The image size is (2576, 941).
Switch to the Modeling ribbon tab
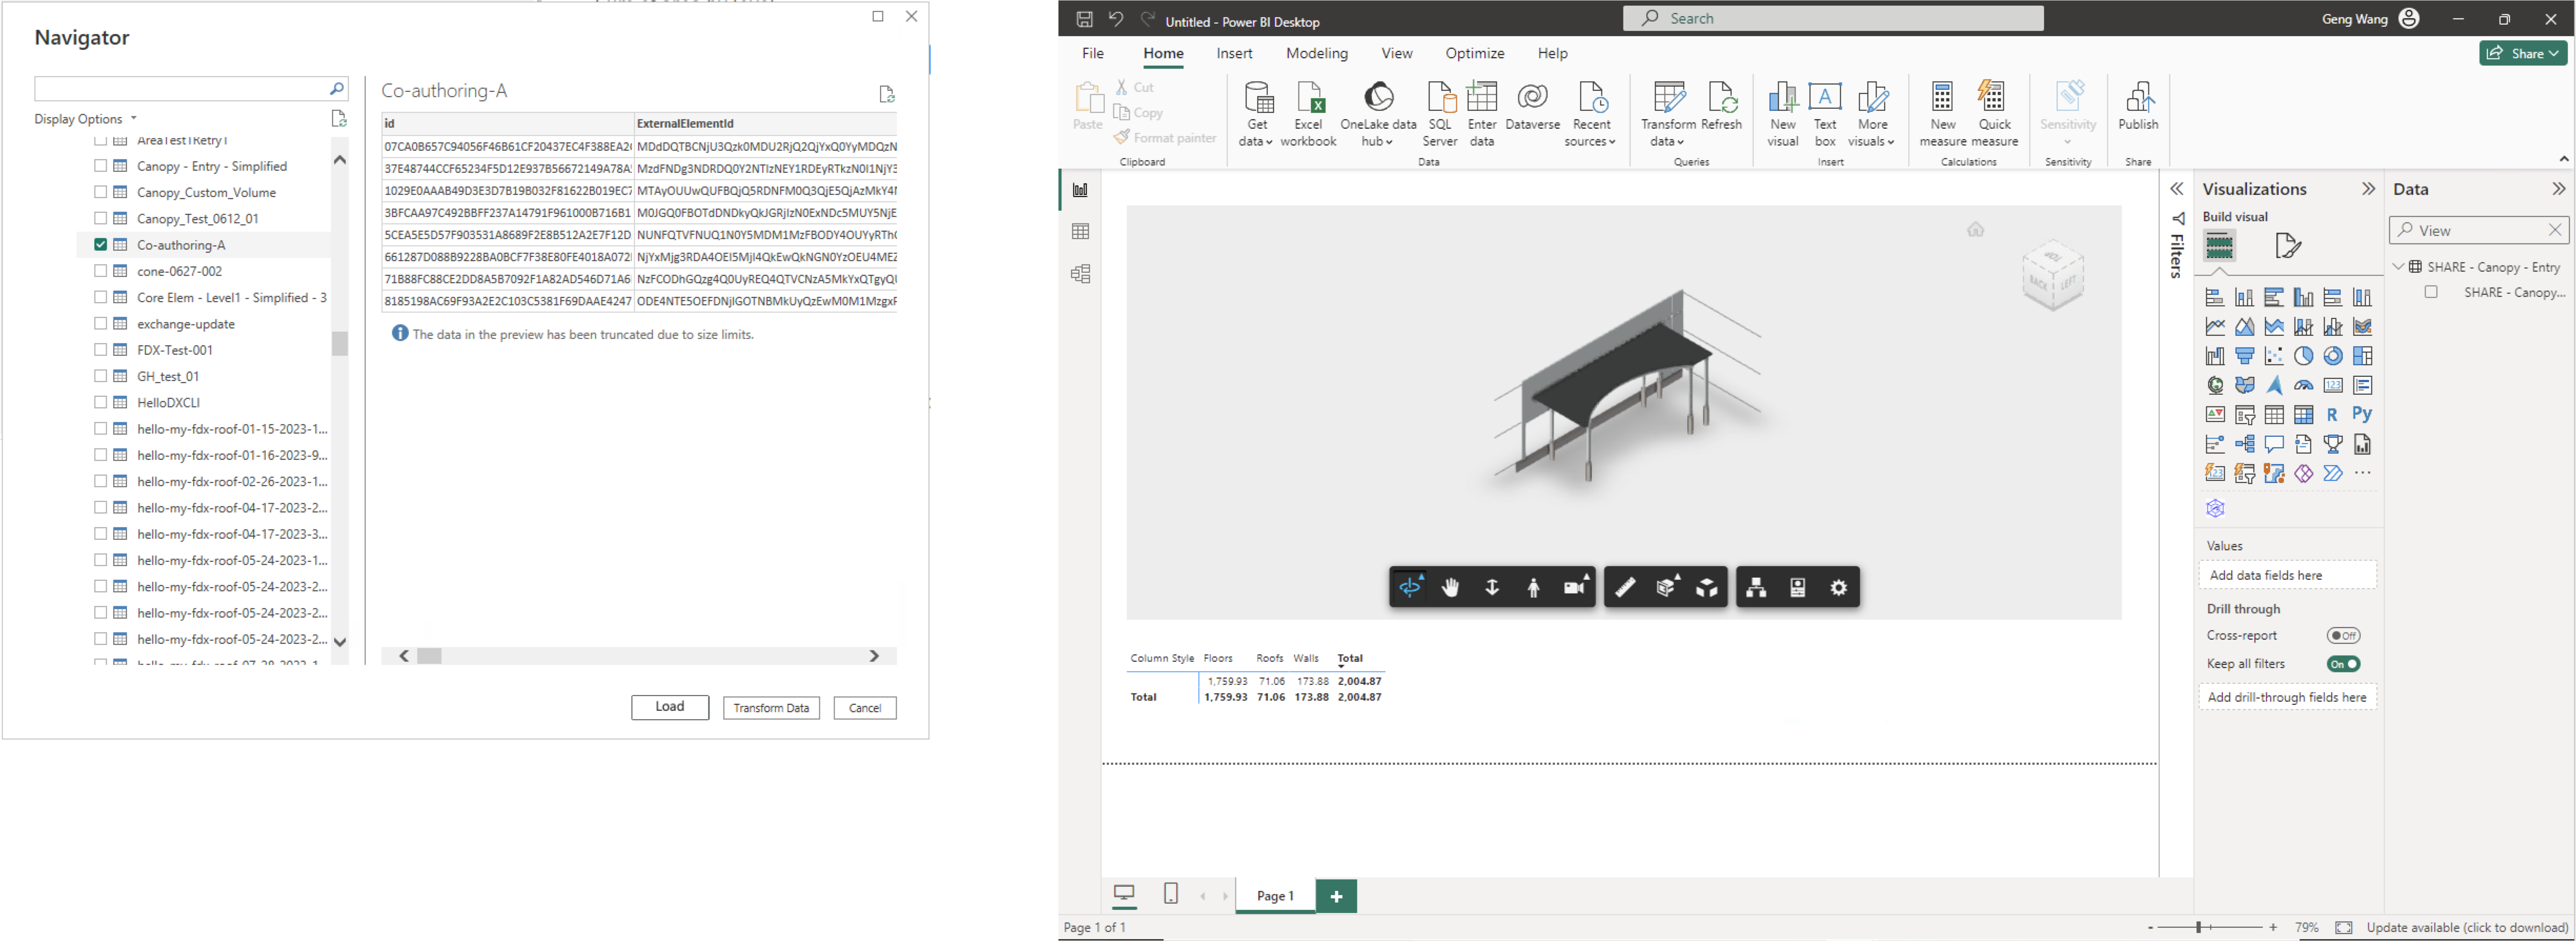coord(1316,53)
